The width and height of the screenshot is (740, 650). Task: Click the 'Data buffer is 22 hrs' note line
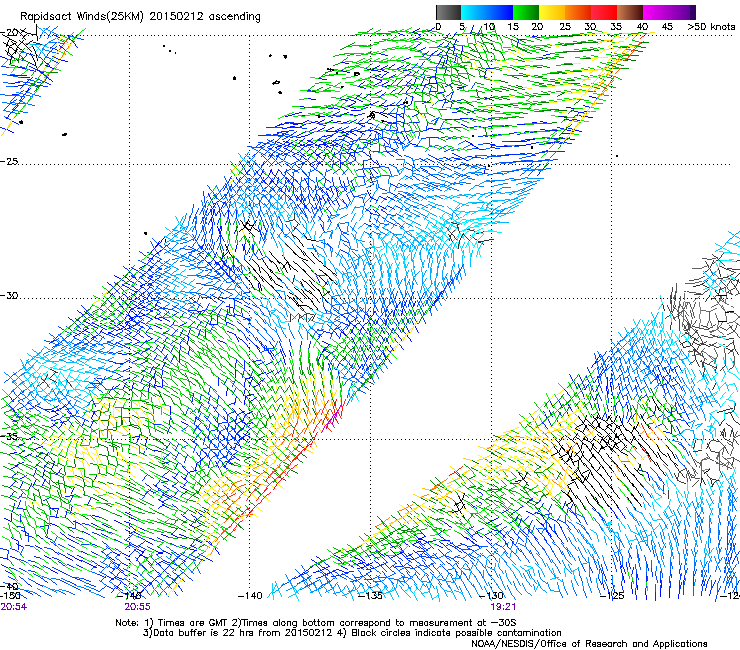pos(352,633)
